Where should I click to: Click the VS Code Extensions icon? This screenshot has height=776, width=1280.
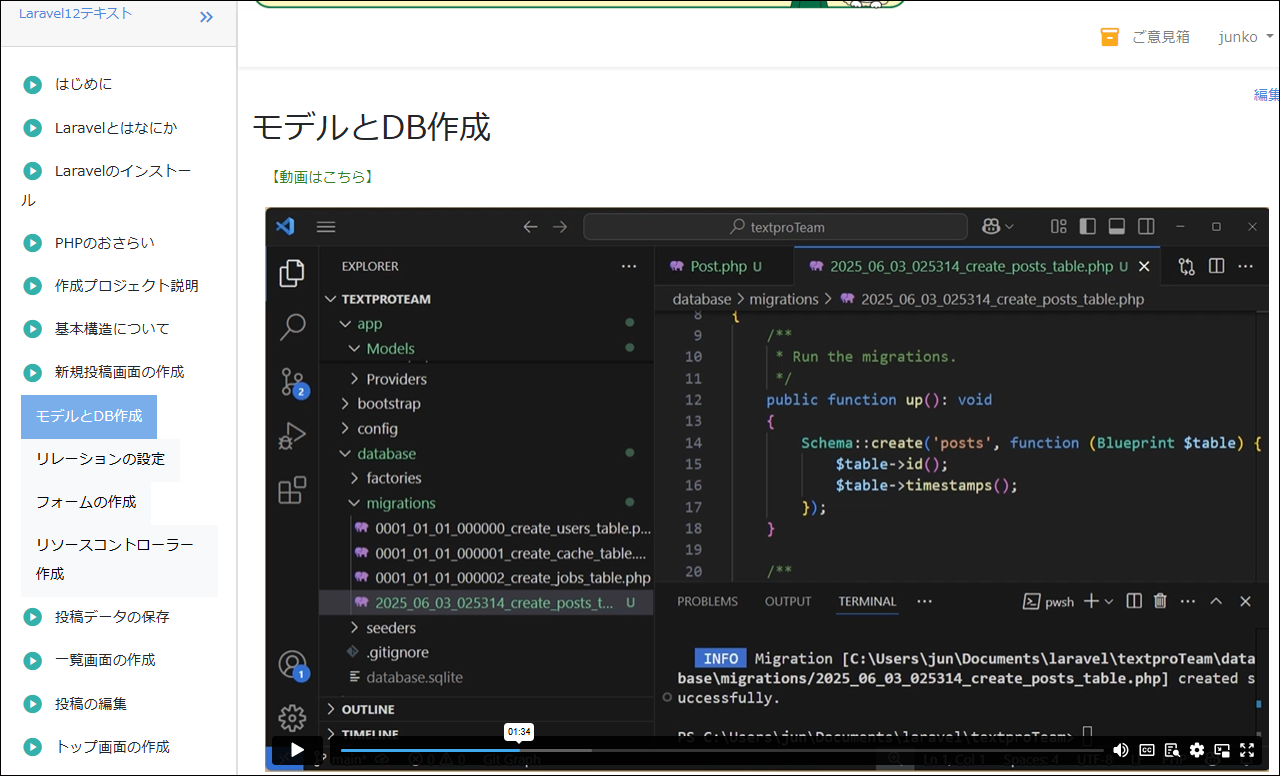coord(292,490)
